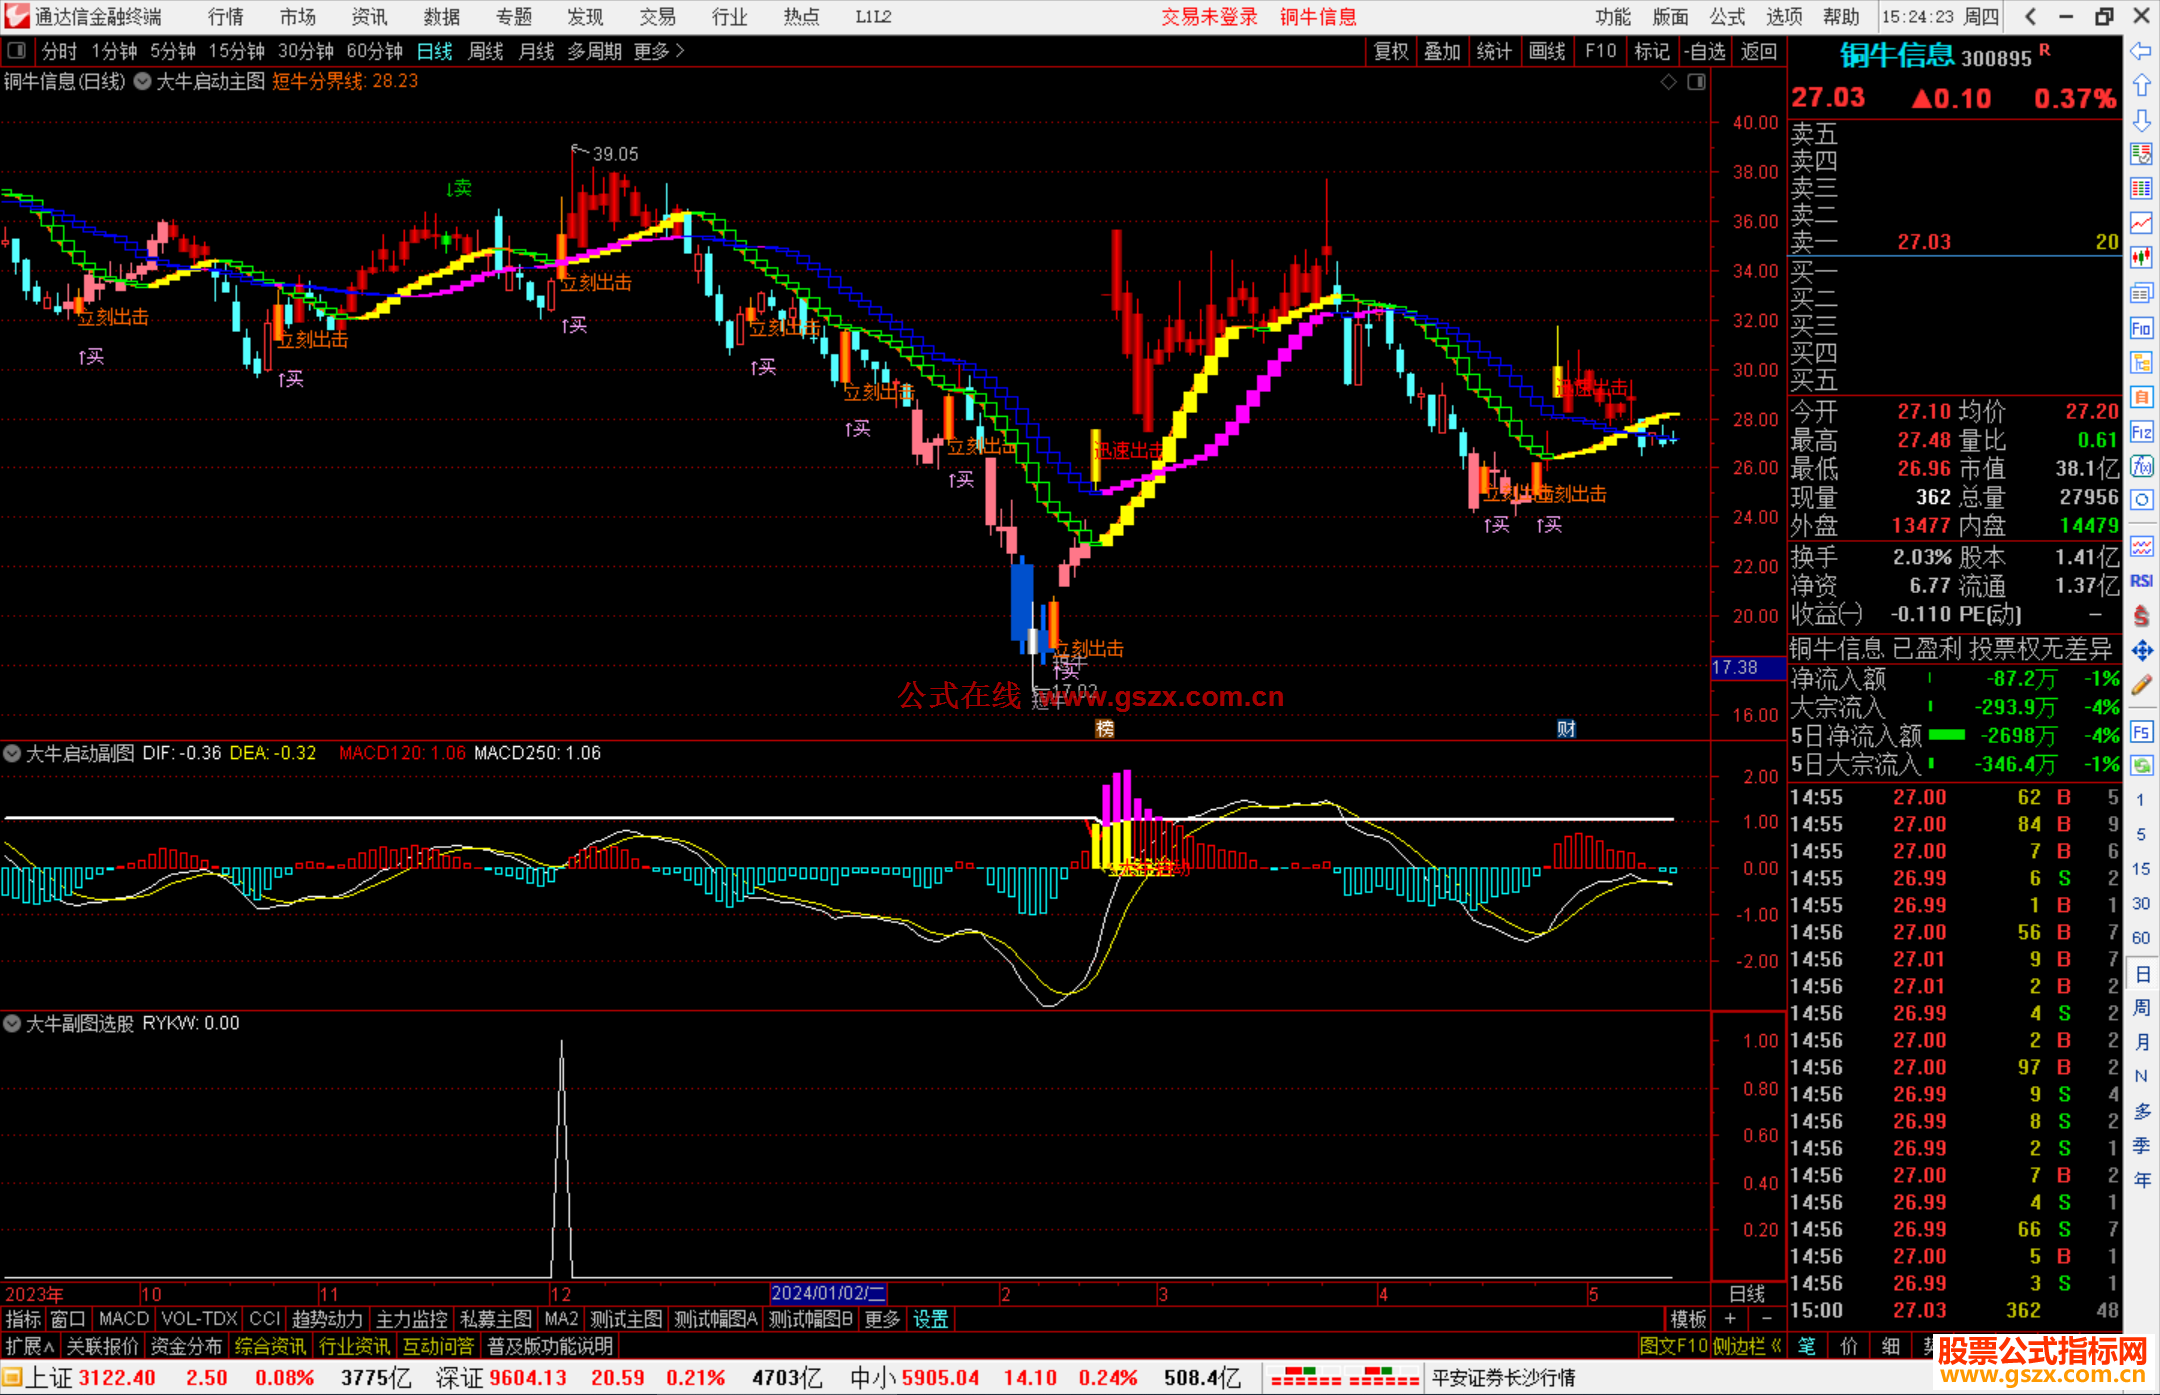Click the green refresh sidebar icon
Screen dimensions: 2160x1395
[2141, 766]
